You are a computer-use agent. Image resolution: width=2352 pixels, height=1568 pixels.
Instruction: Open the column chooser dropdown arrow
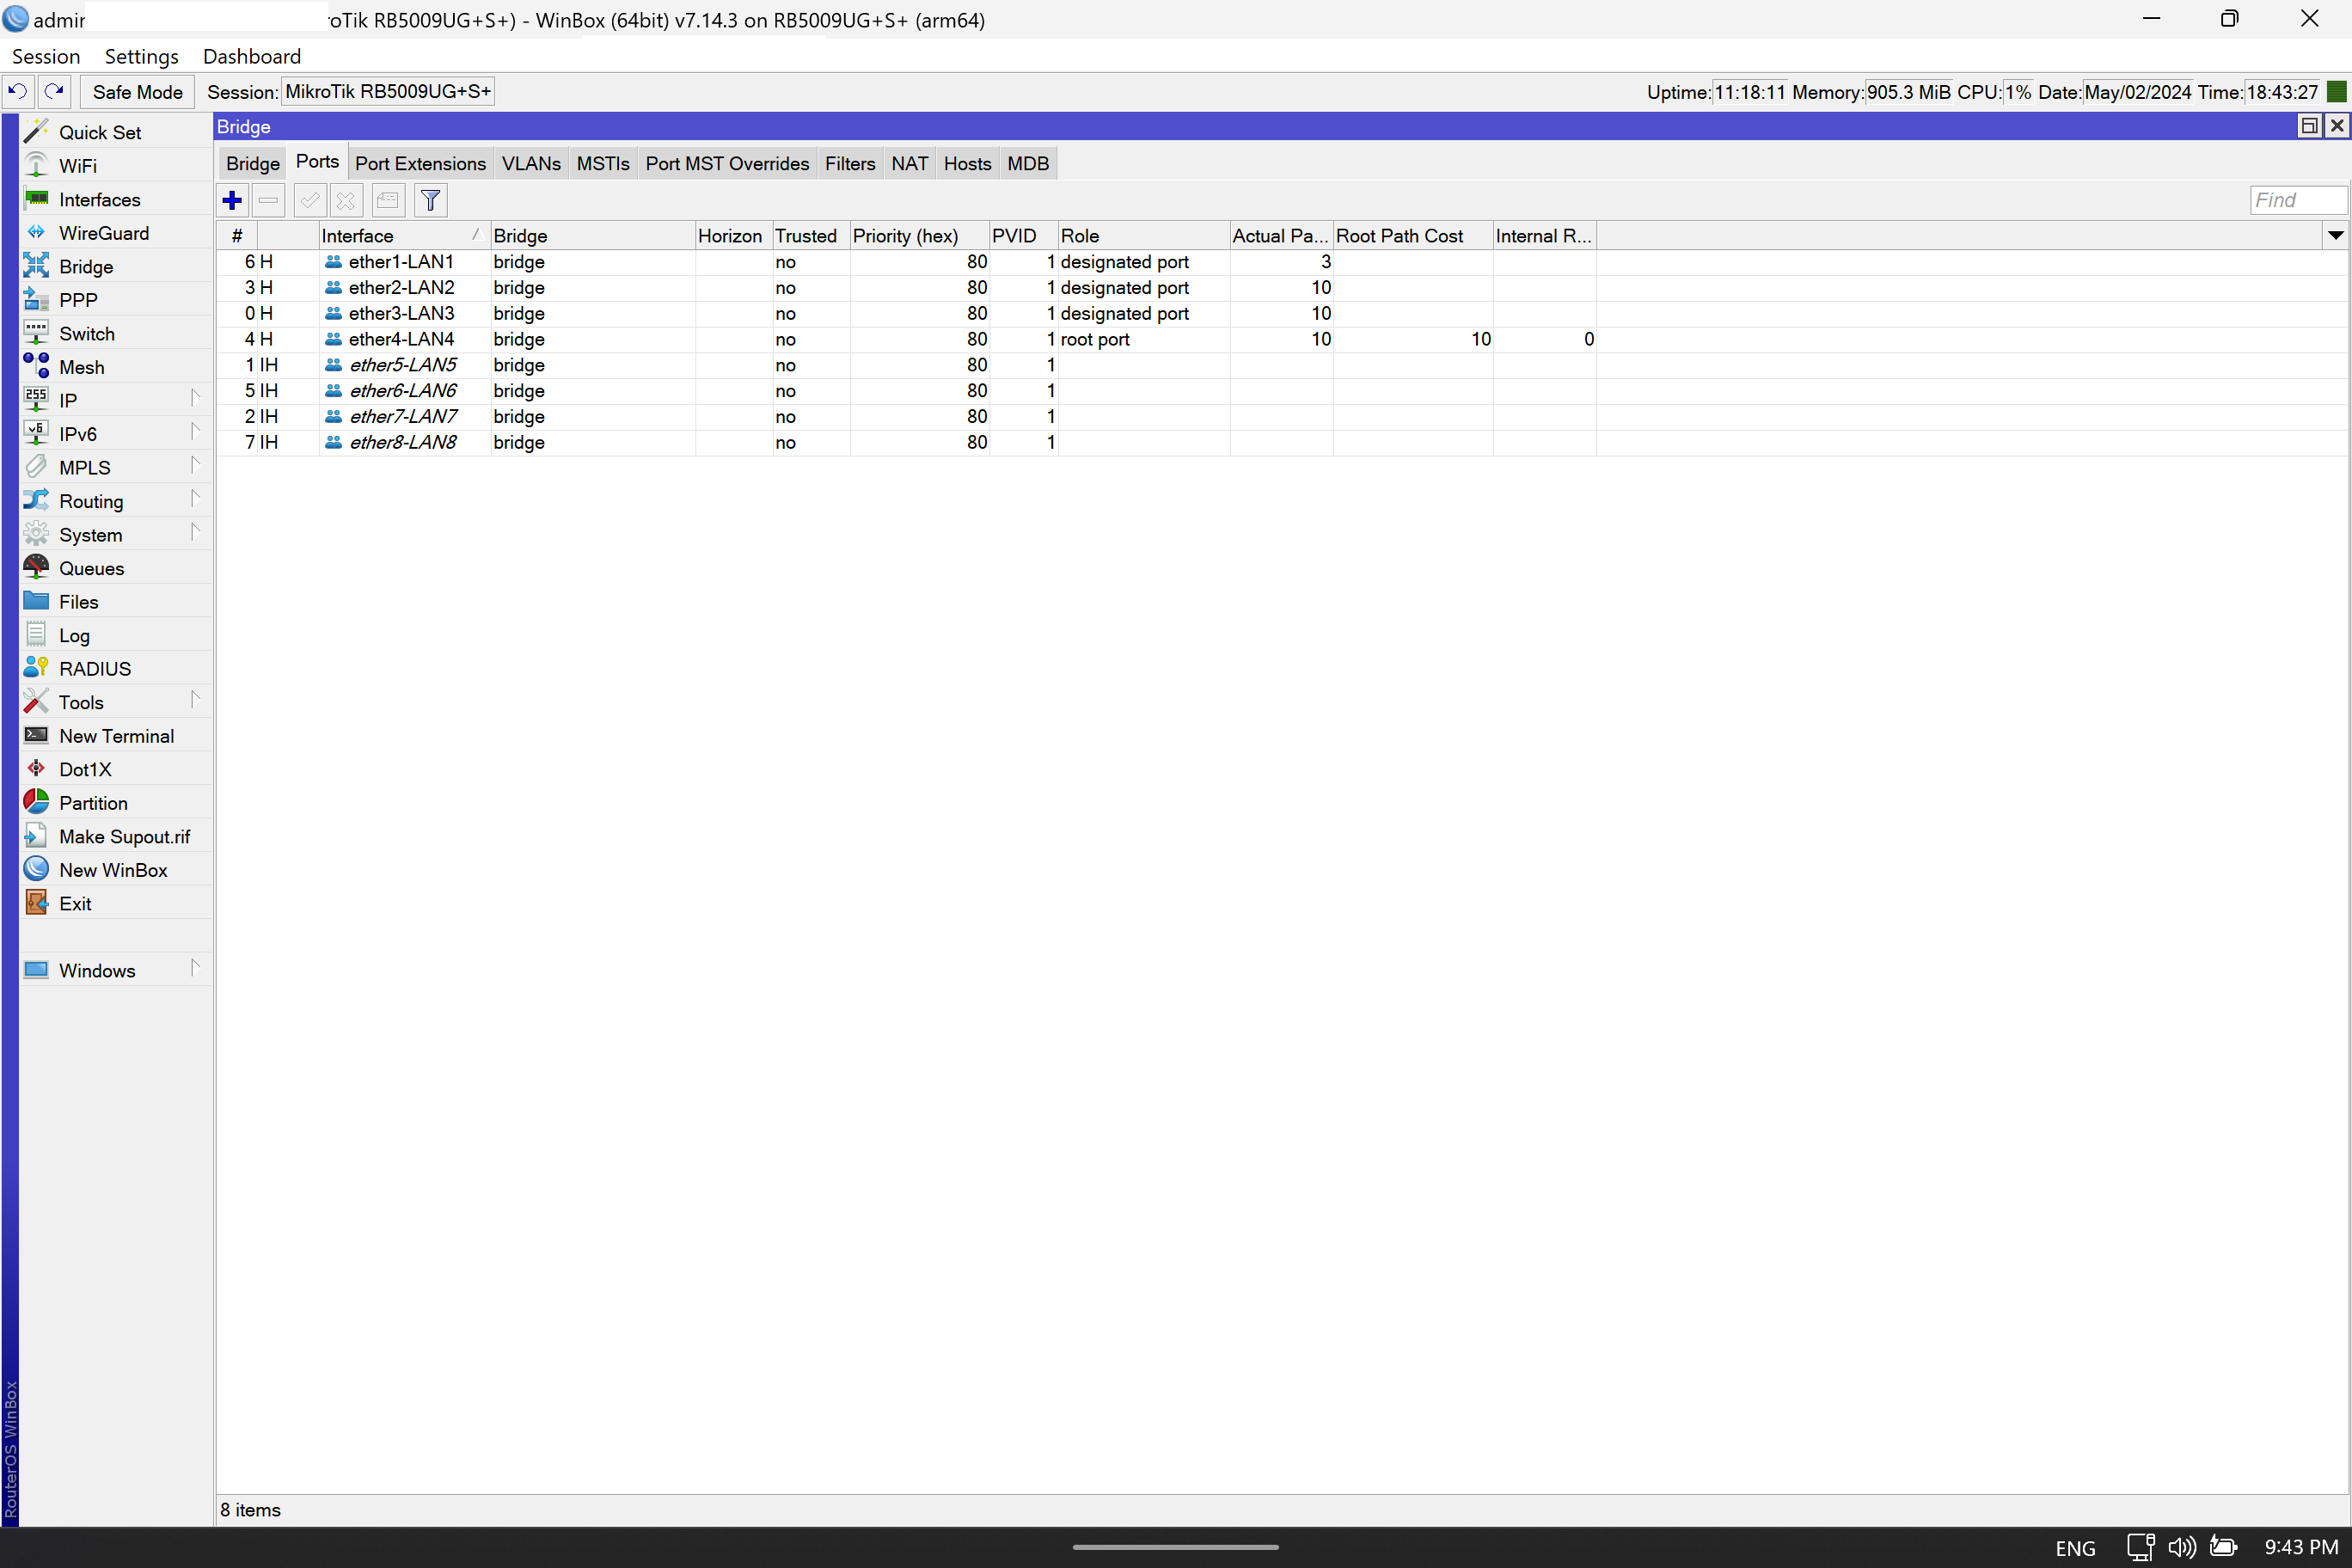click(x=2335, y=236)
